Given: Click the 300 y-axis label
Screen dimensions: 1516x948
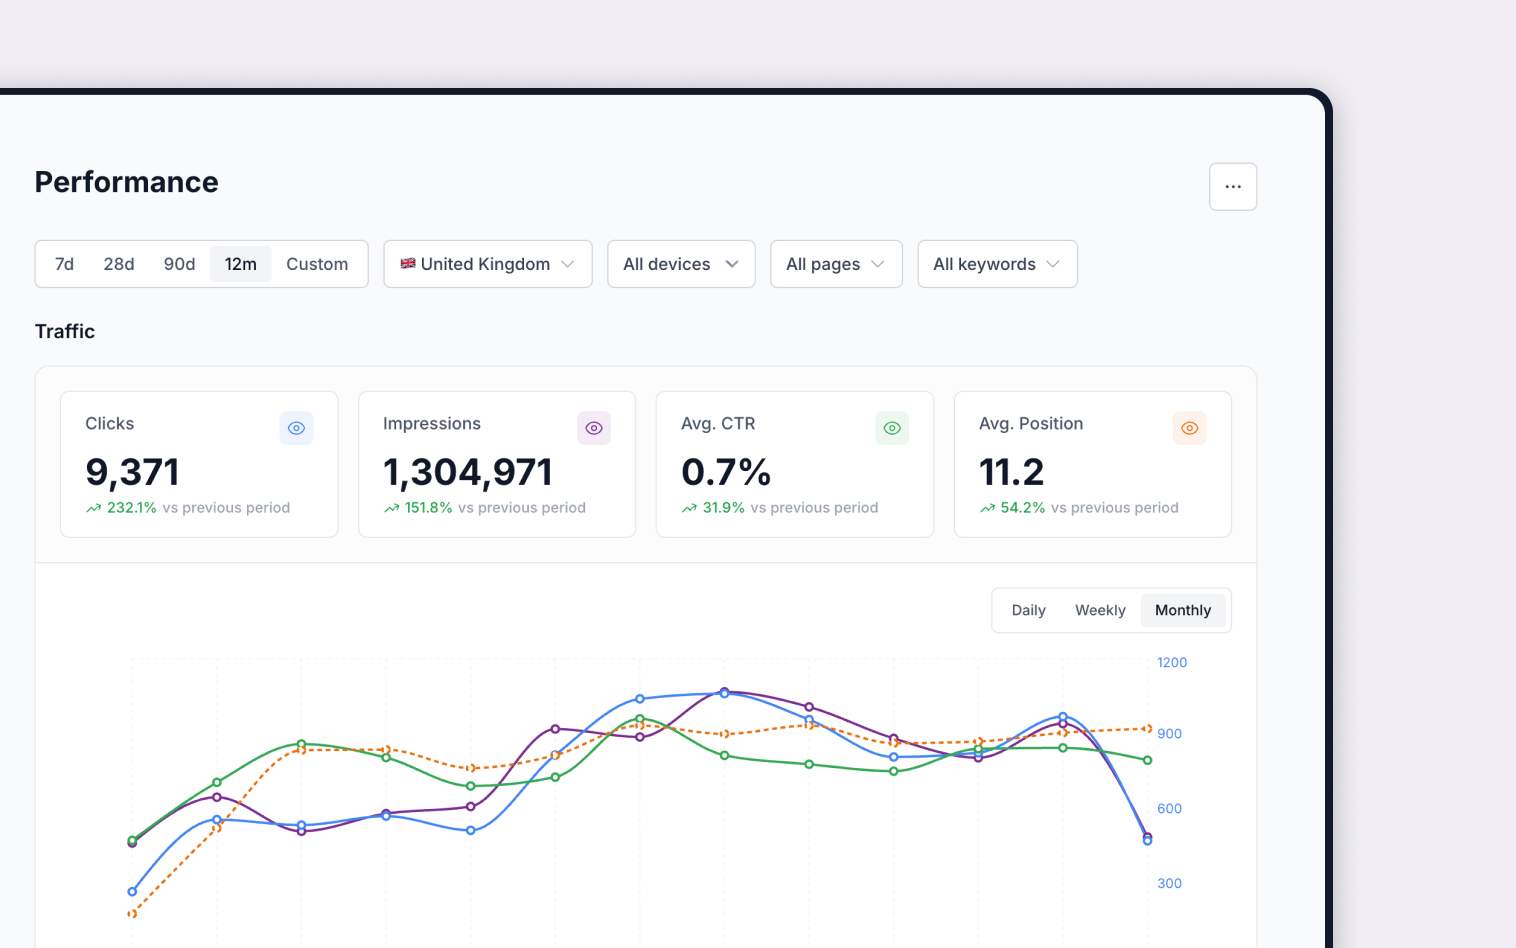Looking at the screenshot, I should point(1169,884).
